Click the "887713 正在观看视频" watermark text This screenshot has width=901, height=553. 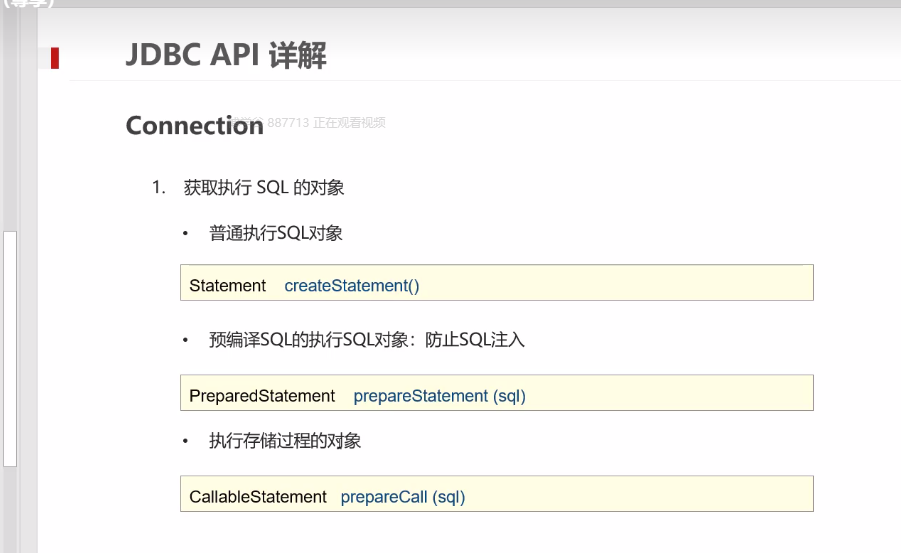tap(326, 123)
